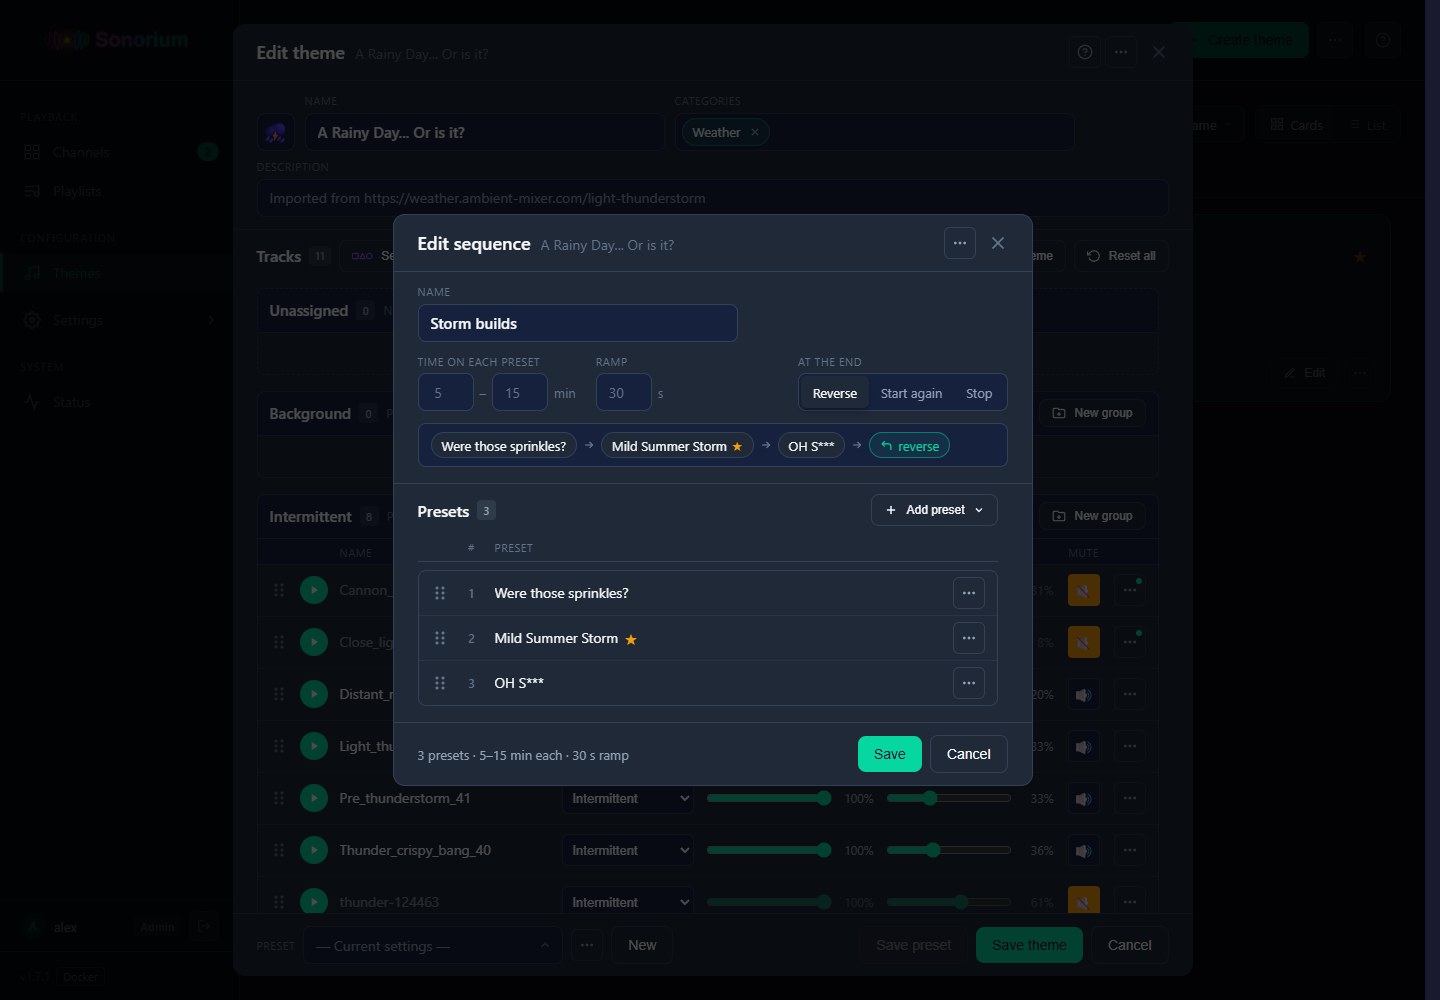Play the Pre_thunderstorm_41 track

pos(314,798)
